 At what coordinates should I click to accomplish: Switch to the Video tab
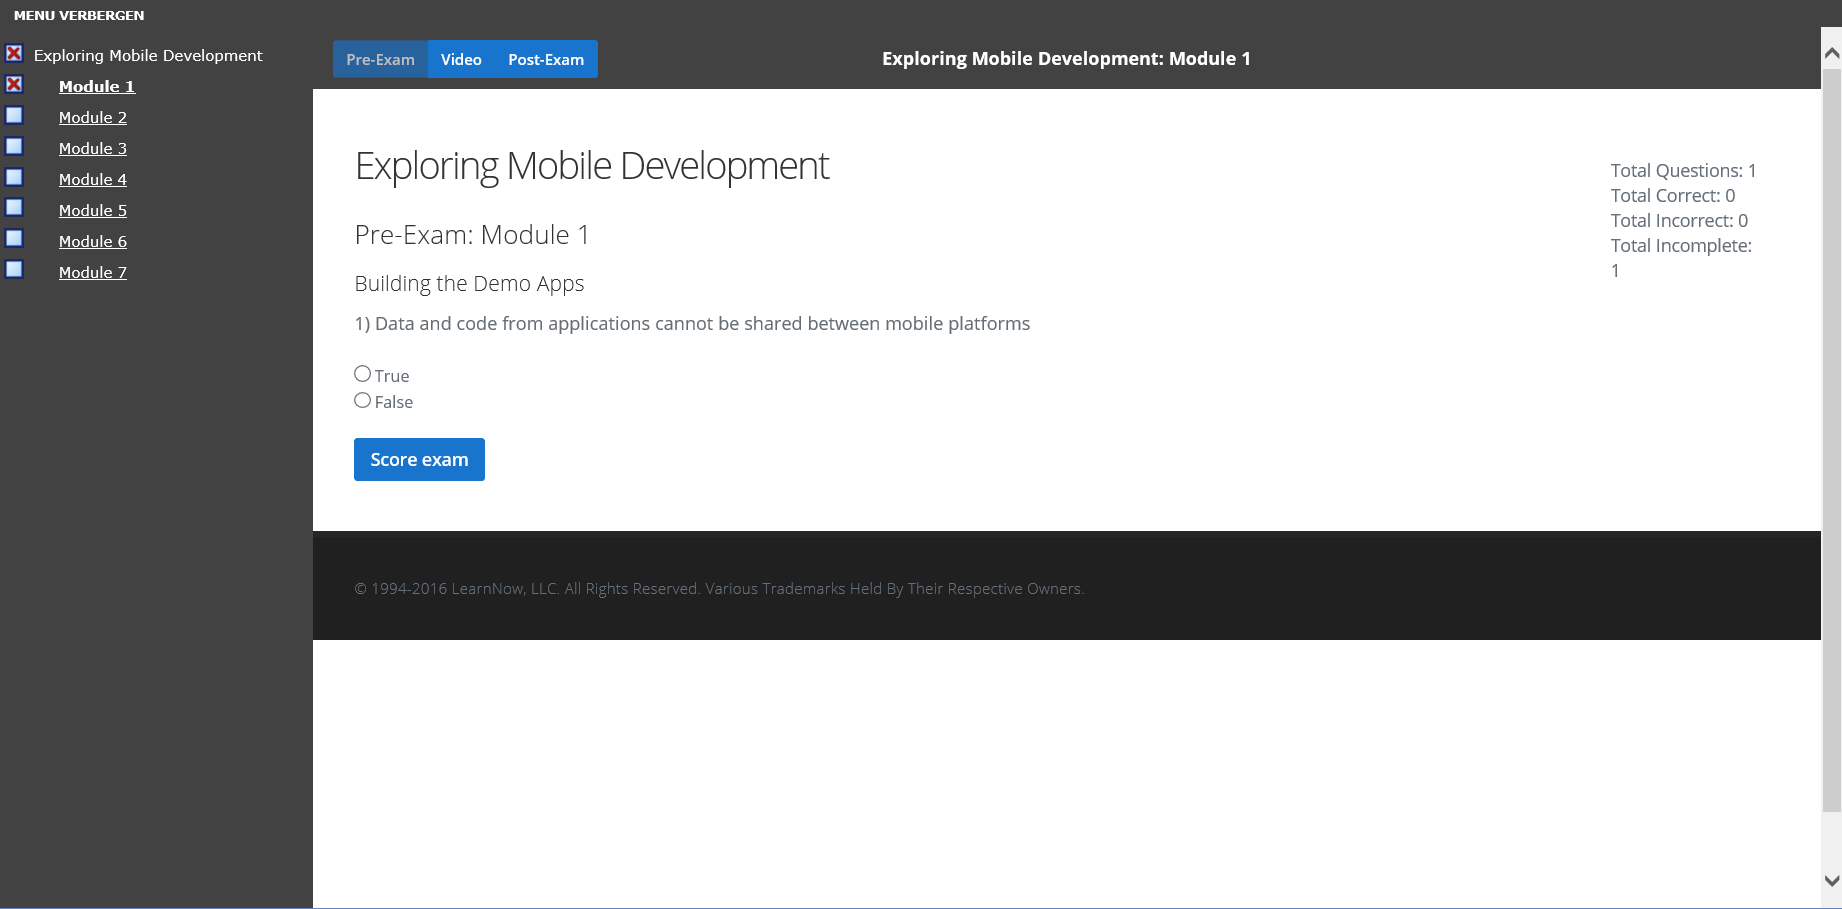[461, 60]
